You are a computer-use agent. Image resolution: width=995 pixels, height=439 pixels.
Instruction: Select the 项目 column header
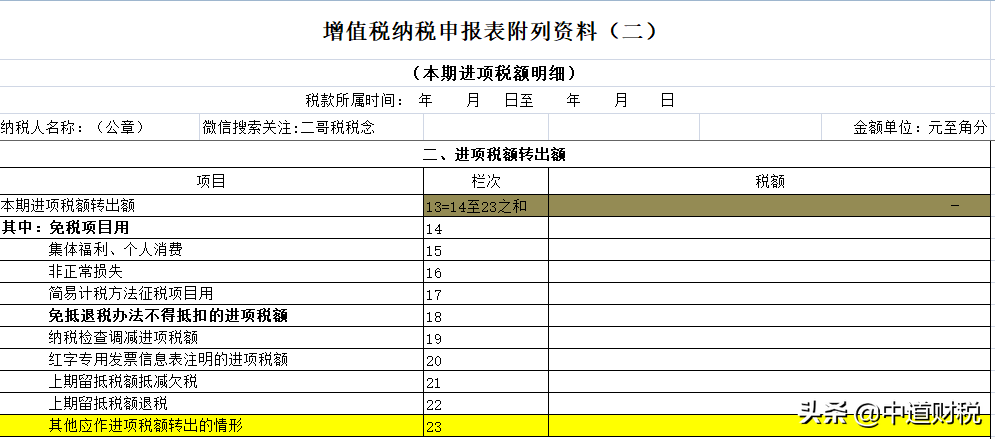(211, 181)
